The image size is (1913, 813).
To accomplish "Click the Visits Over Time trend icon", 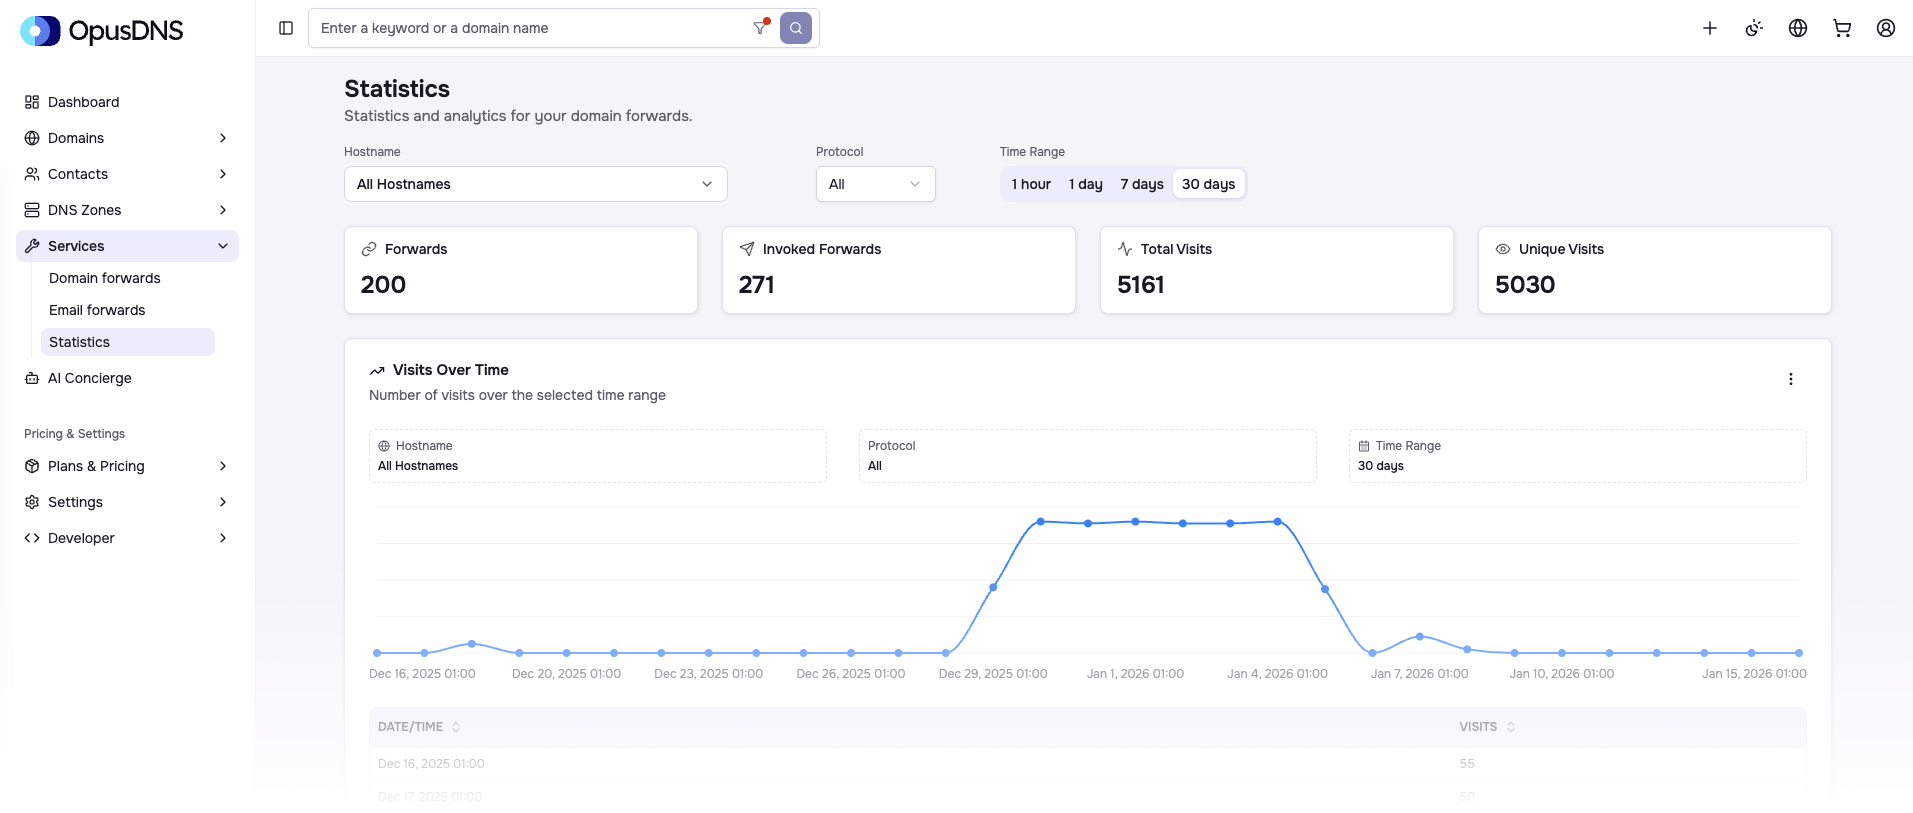I will (377, 370).
